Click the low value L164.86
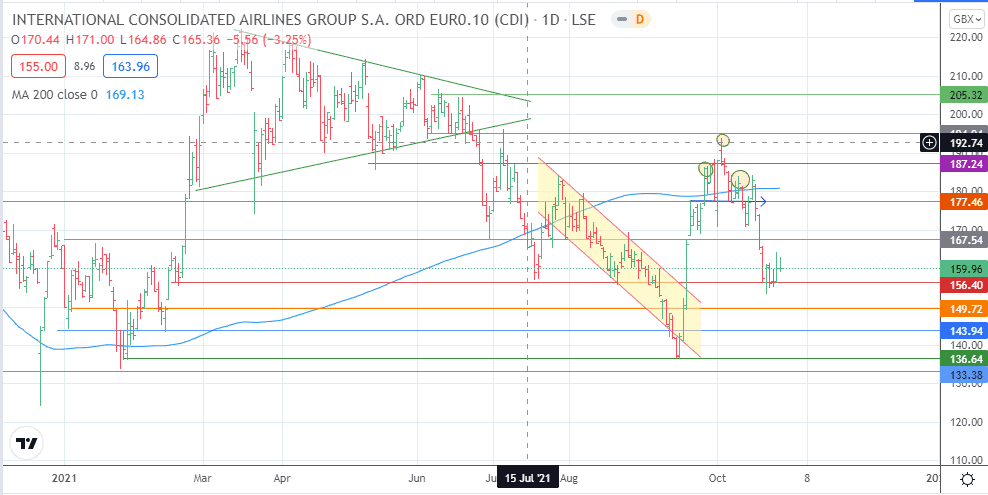988x495 pixels. pyautogui.click(x=142, y=40)
